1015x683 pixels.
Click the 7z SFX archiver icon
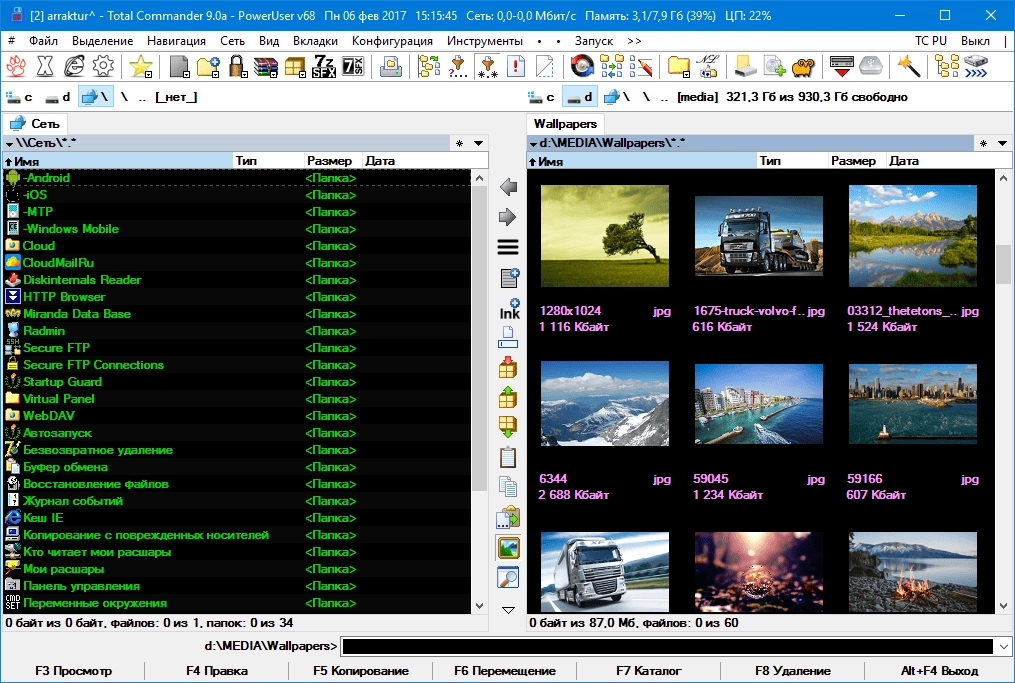point(324,66)
